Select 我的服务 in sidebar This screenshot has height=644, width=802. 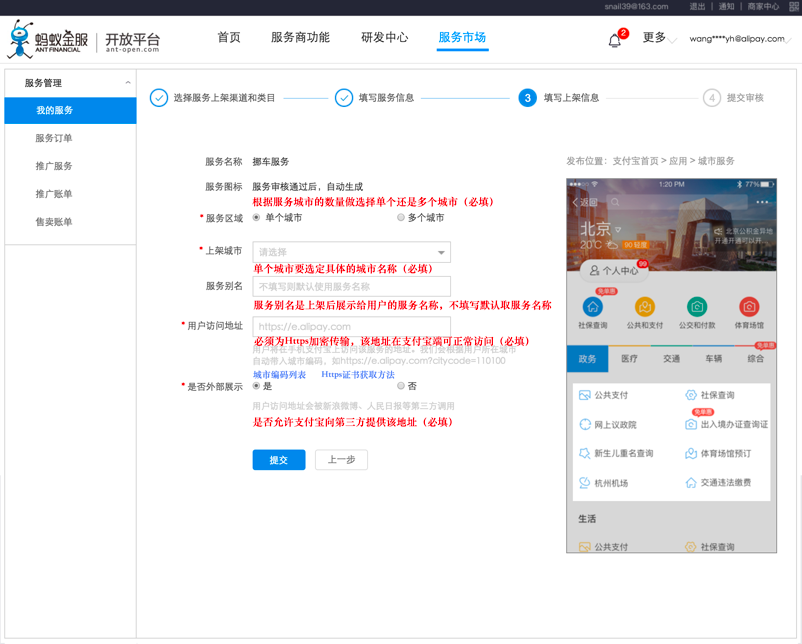[70, 110]
